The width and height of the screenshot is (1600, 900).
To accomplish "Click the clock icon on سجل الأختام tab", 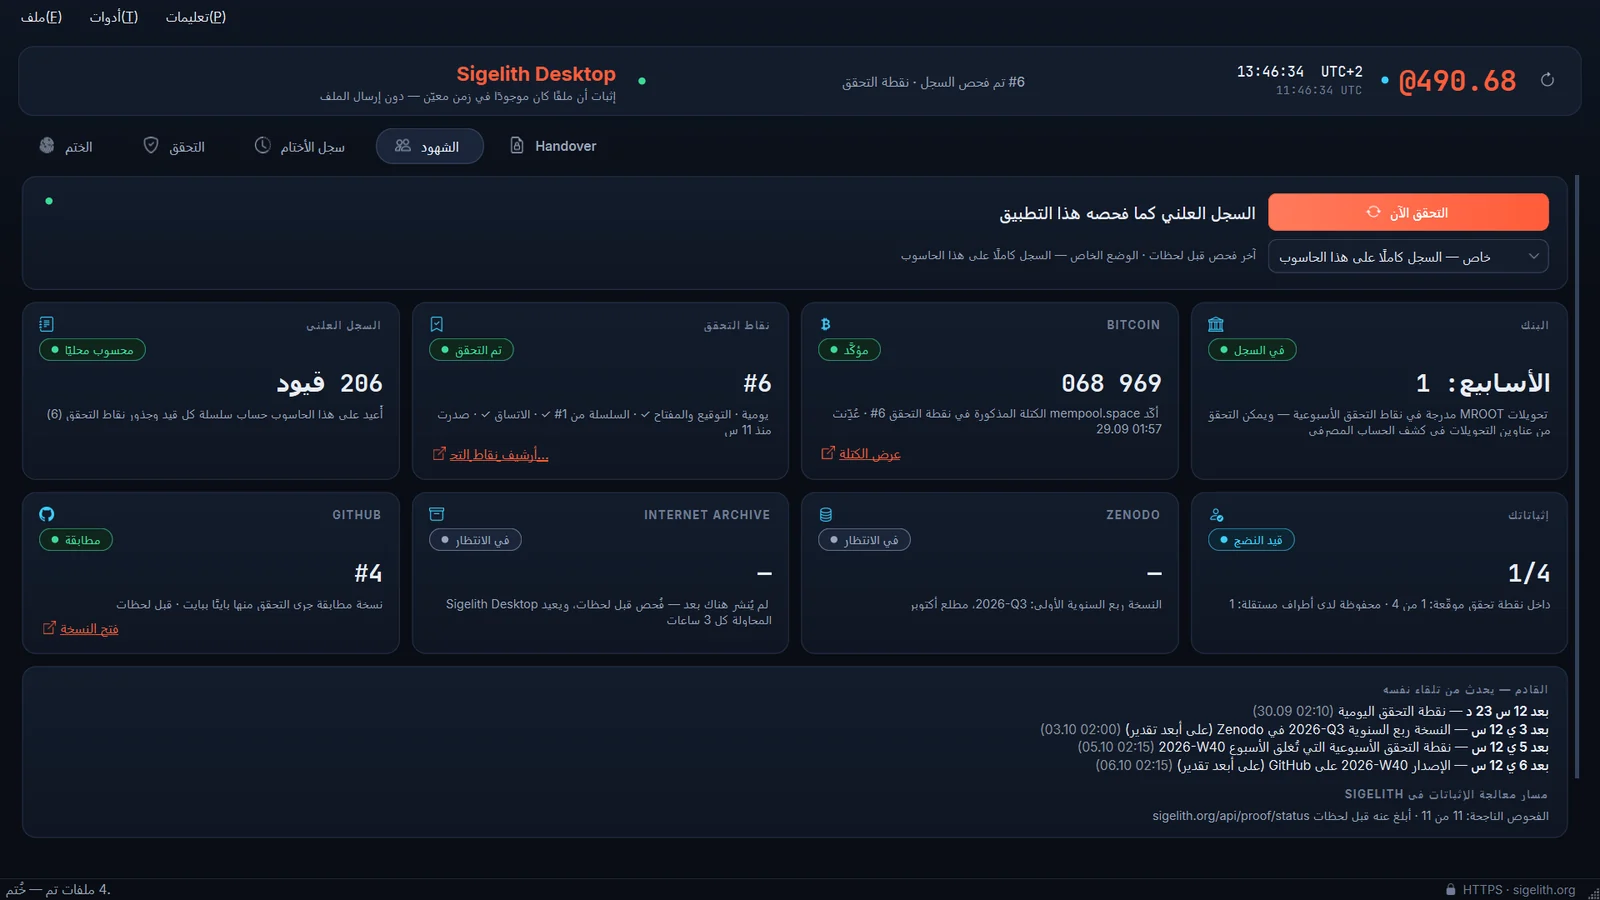I will [x=262, y=145].
